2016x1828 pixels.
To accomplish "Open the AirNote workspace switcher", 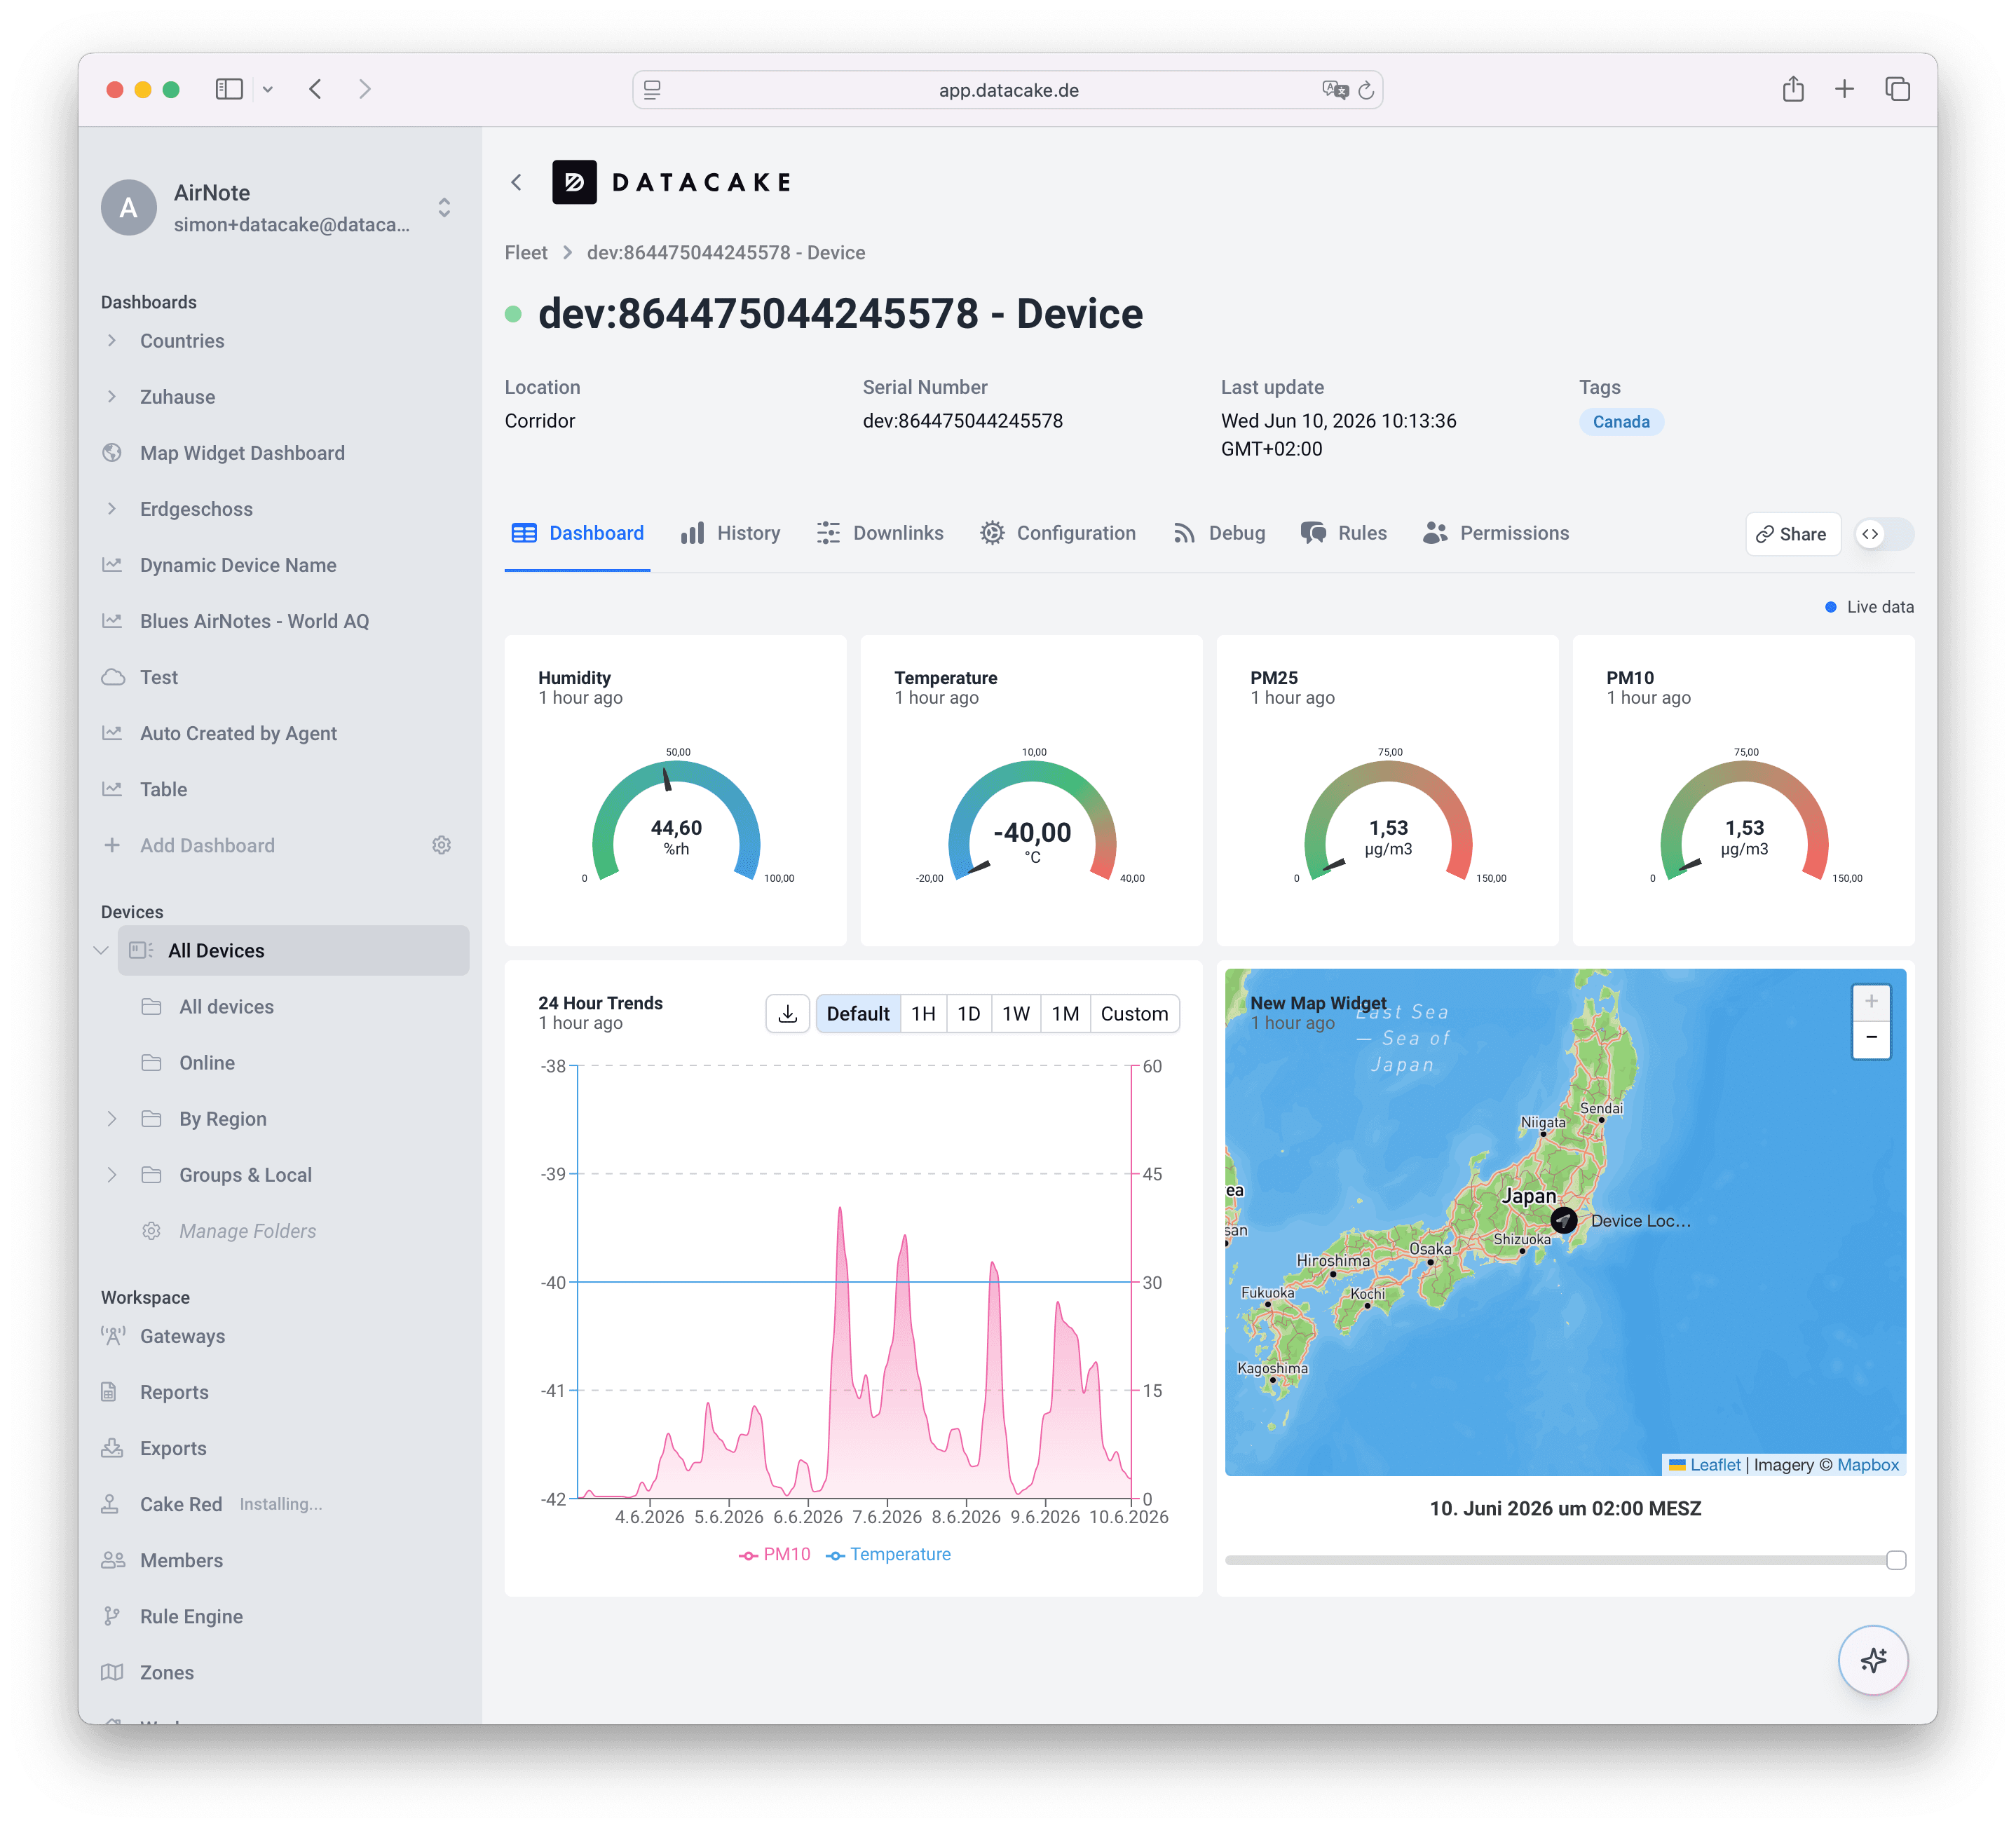I will 444,207.
